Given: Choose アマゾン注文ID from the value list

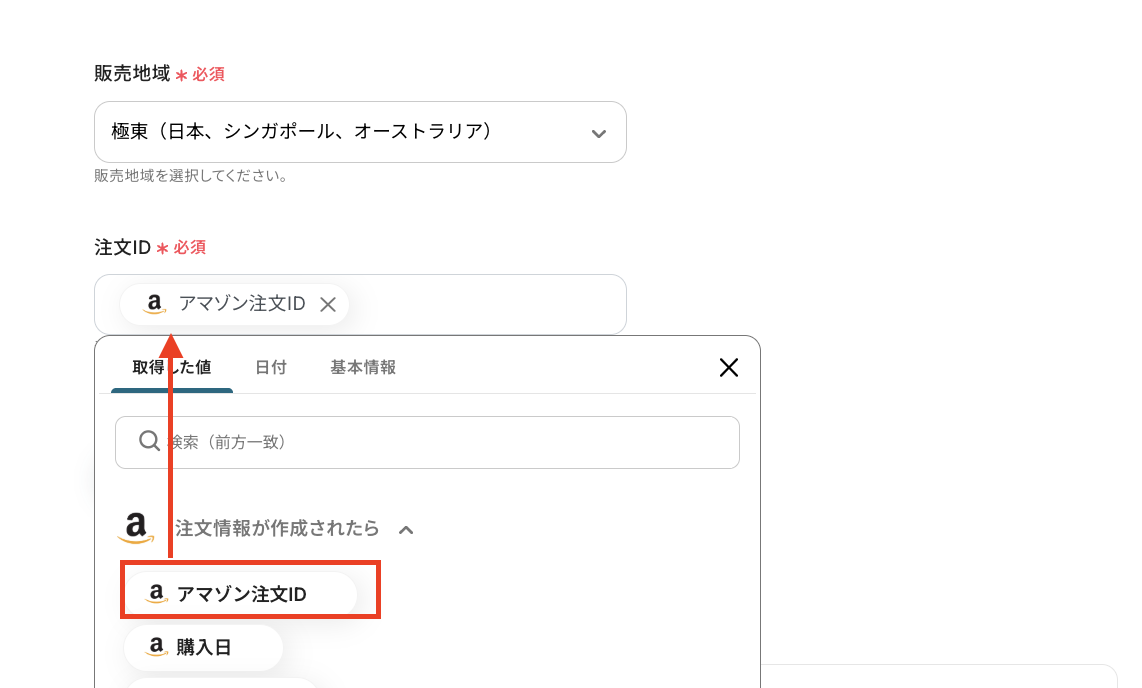Looking at the screenshot, I should tap(241, 594).
